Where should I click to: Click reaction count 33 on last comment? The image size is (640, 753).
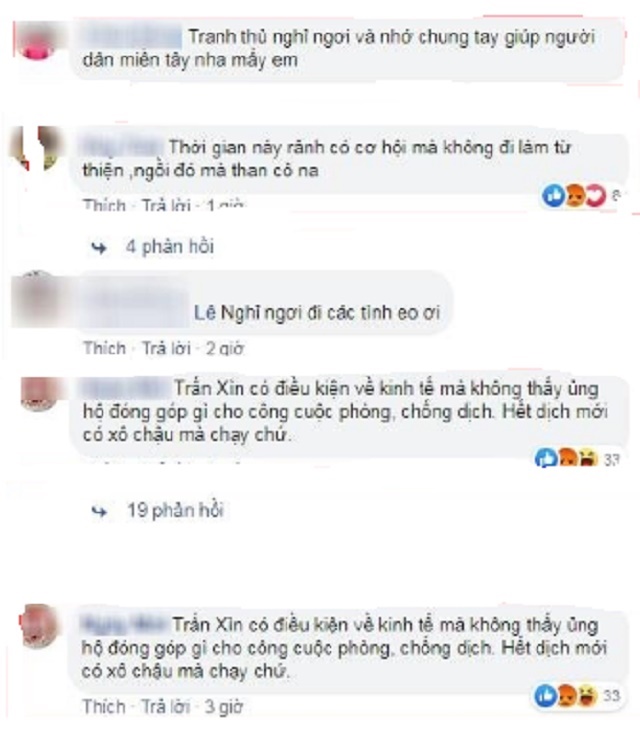(x=611, y=696)
